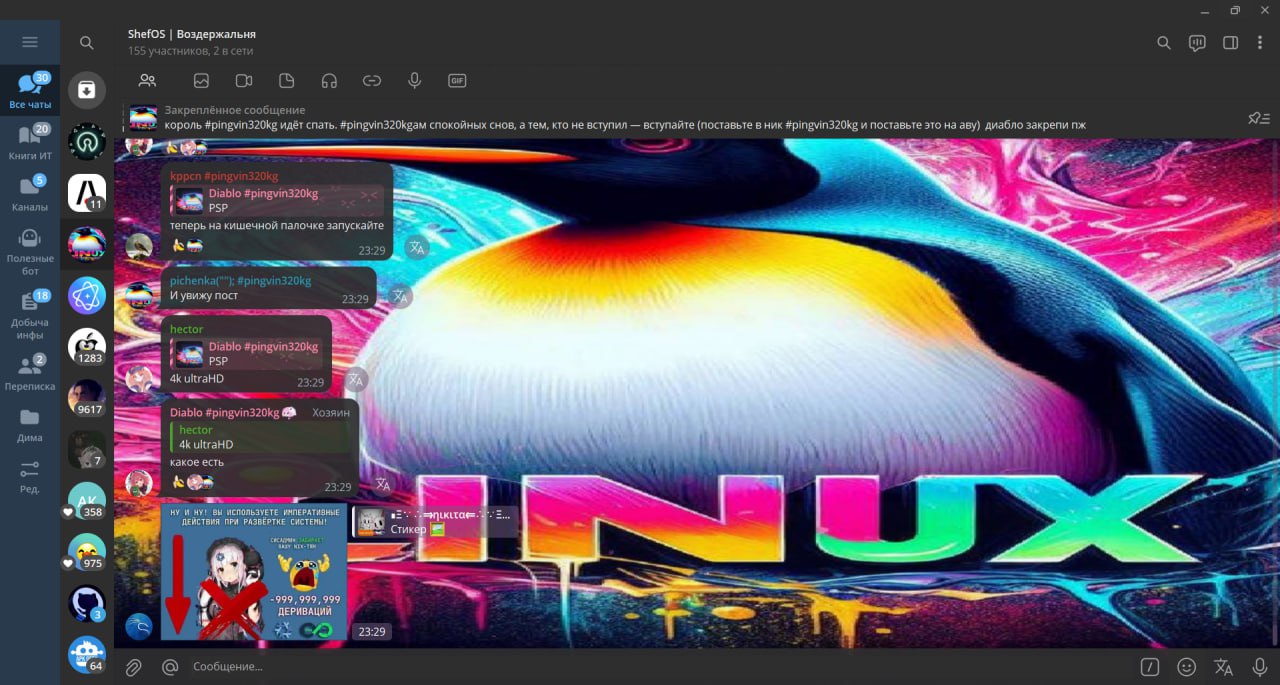Record a voice message with microphone
Image resolution: width=1280 pixels, height=685 pixels.
click(1259, 667)
